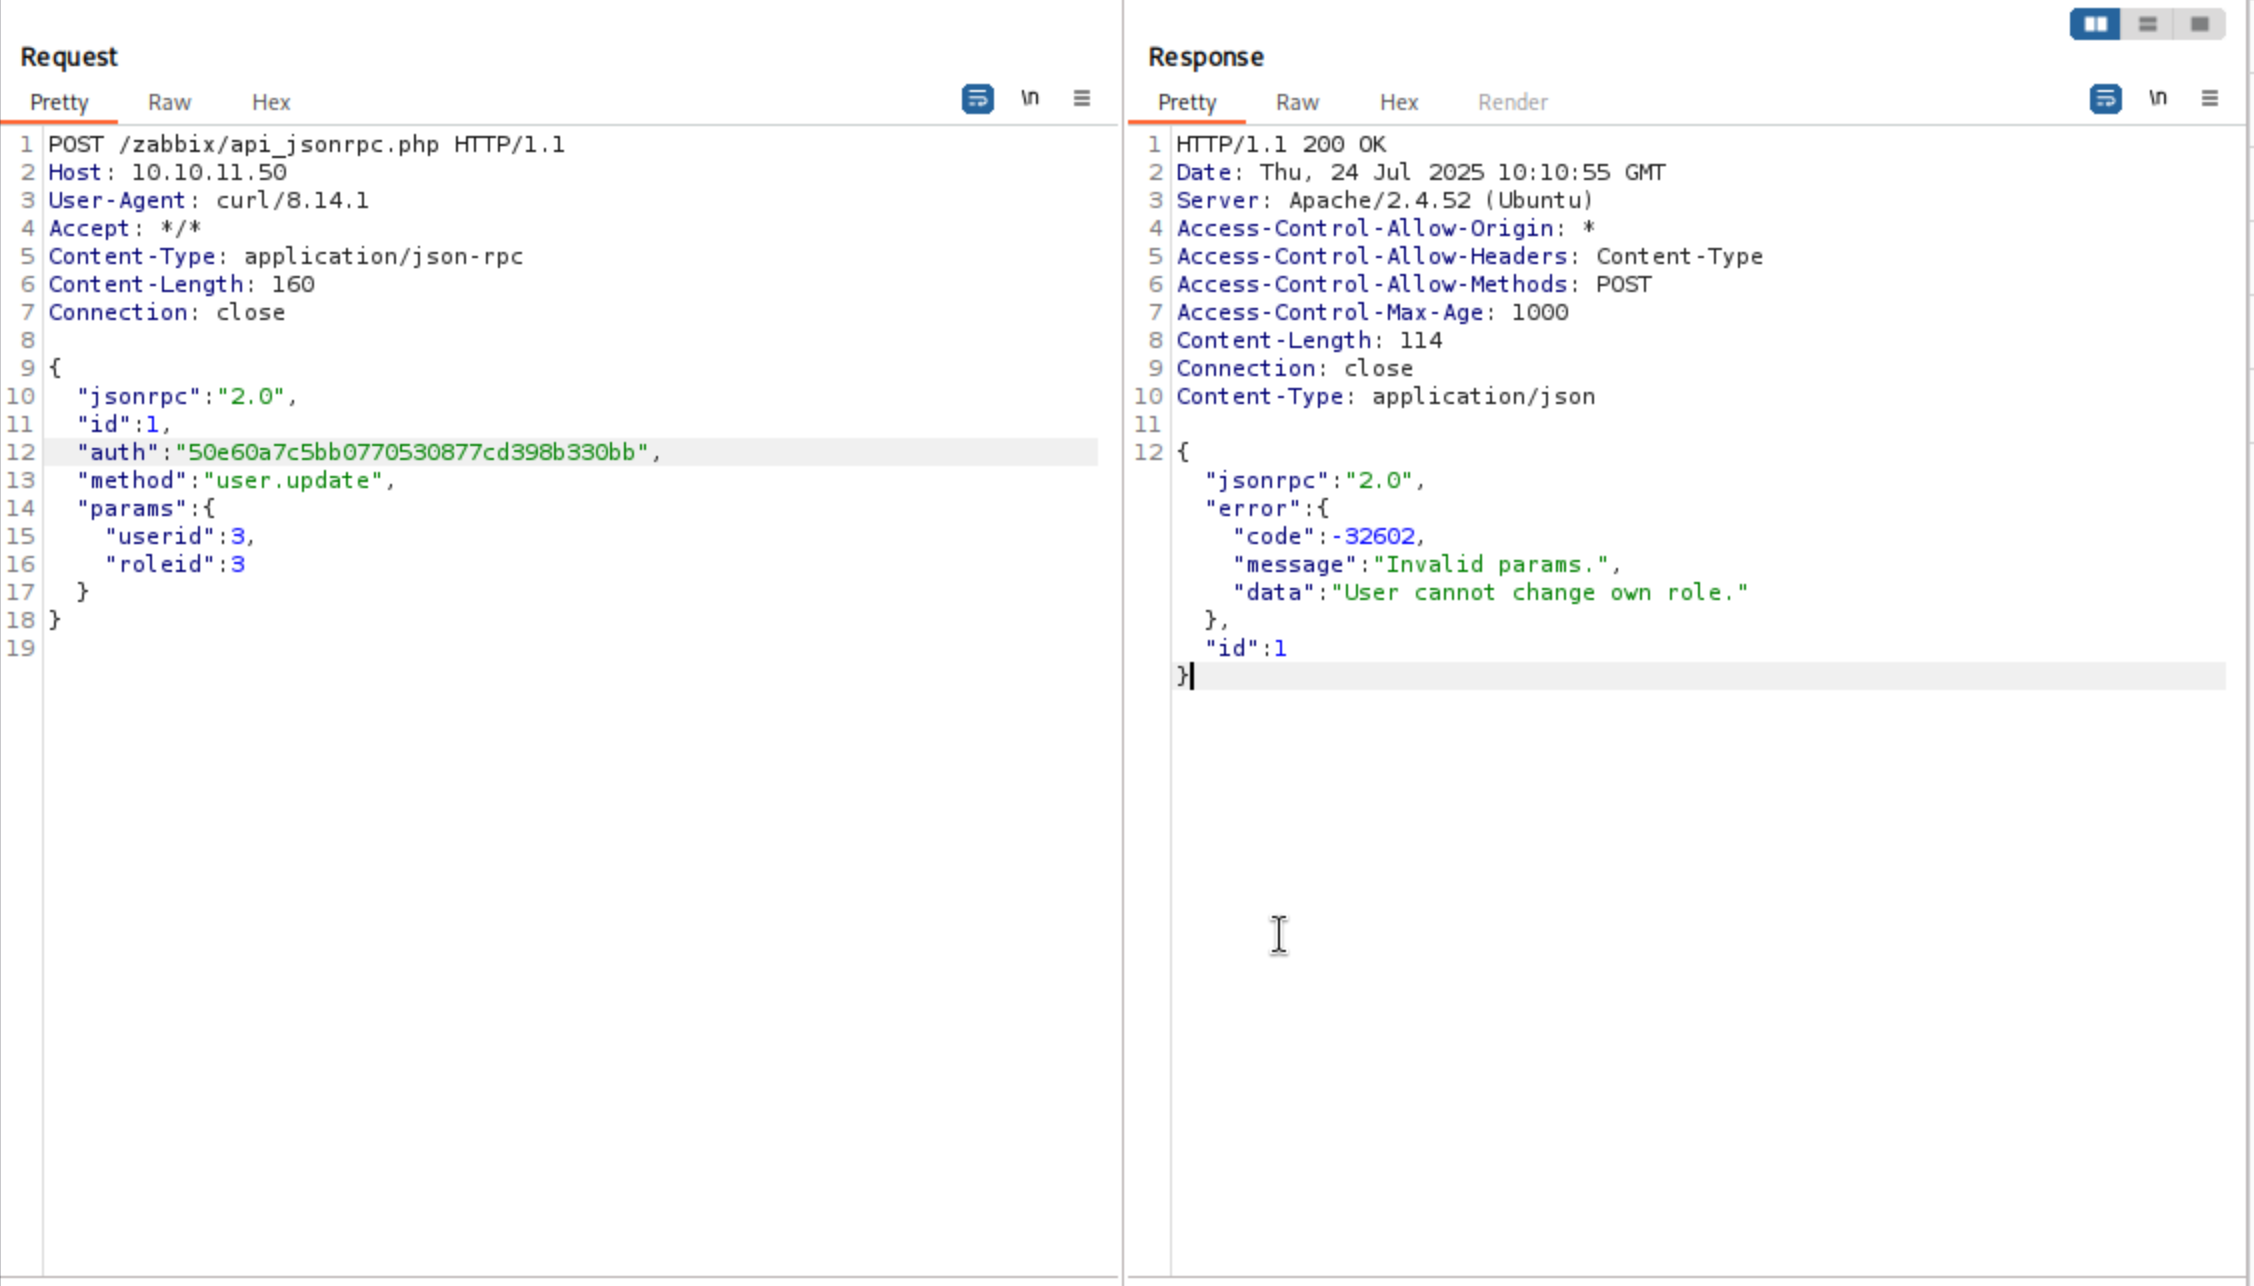Click the Response panel heading
2254x1286 pixels.
[1206, 57]
